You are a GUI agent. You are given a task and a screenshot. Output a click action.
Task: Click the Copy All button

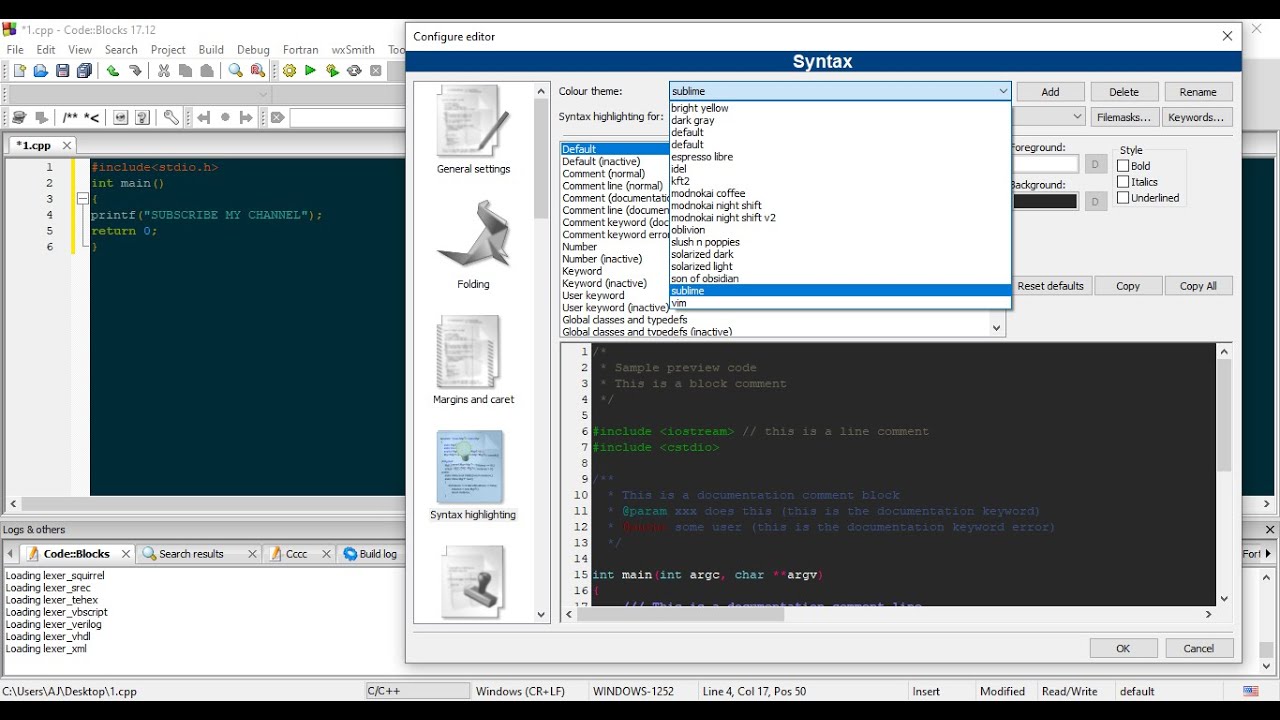1198,286
